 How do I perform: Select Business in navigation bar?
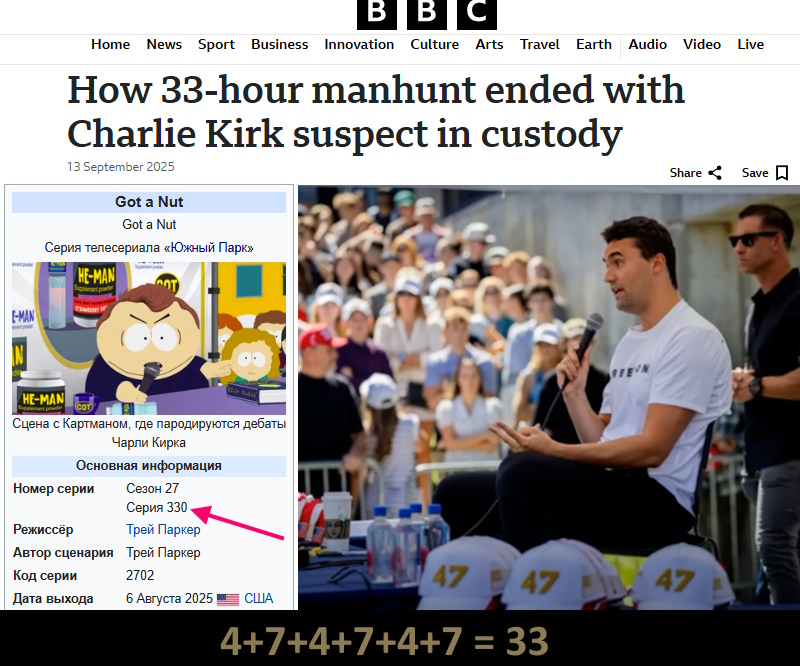280,44
